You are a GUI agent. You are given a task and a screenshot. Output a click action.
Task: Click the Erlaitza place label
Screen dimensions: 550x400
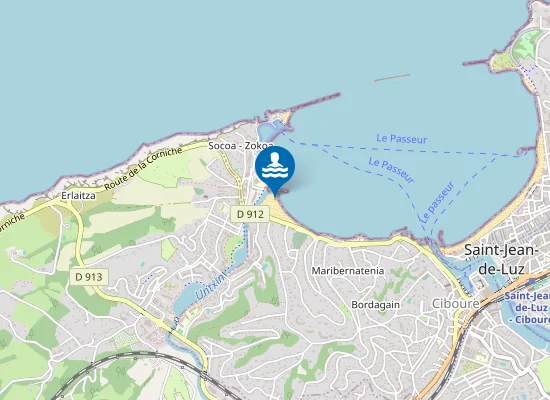tap(78, 195)
